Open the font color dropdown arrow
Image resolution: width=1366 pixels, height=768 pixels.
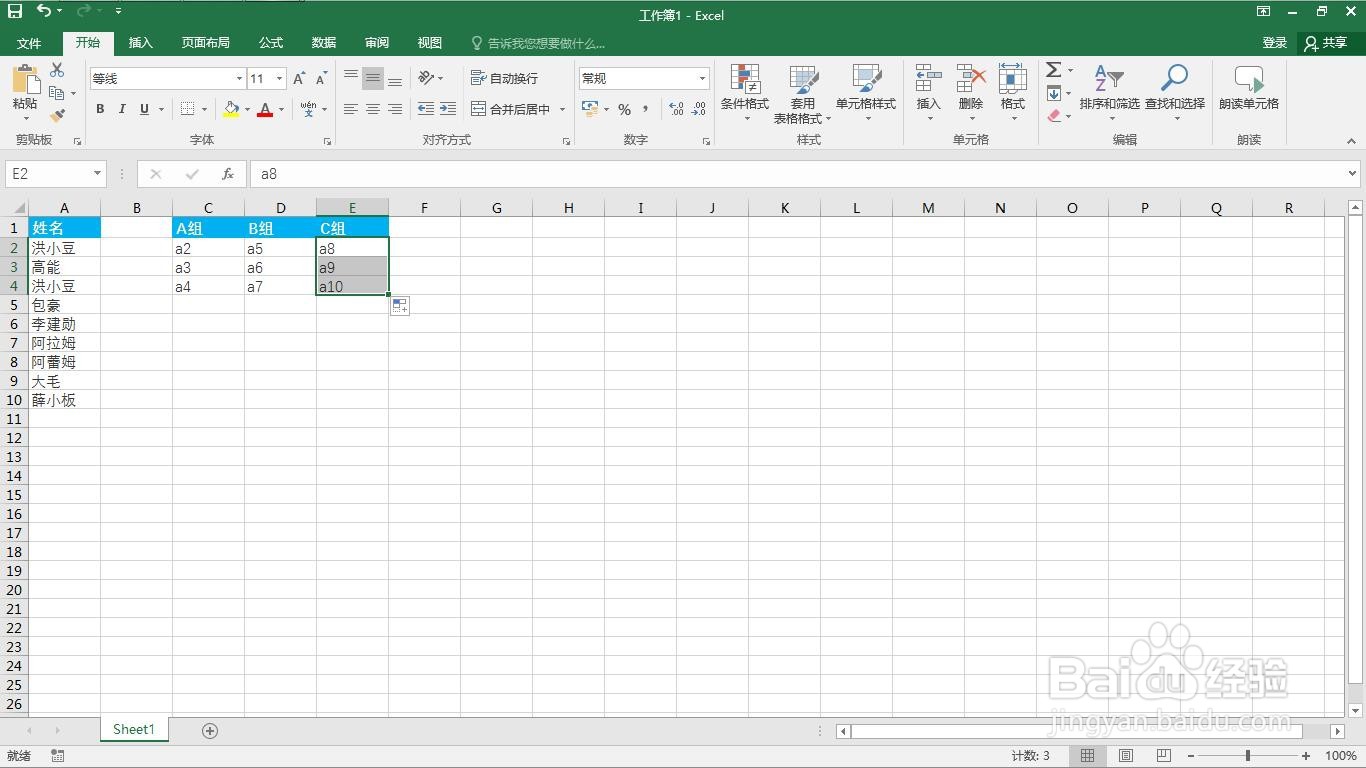click(x=281, y=109)
